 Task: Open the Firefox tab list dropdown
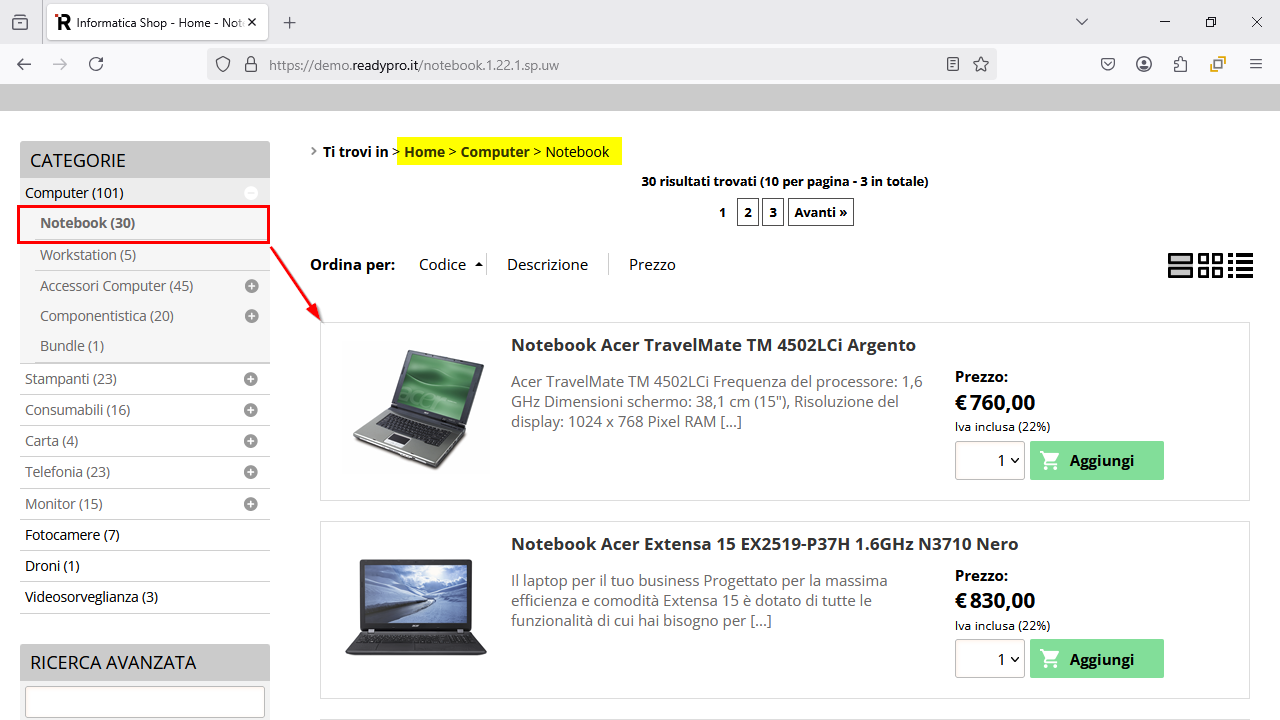(1082, 22)
